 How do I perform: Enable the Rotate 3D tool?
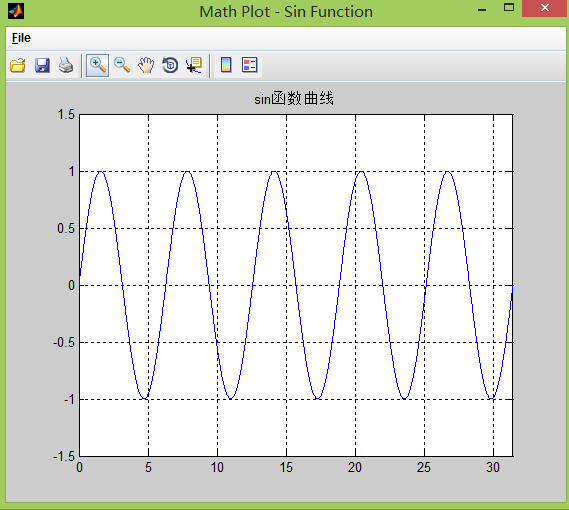(x=170, y=66)
